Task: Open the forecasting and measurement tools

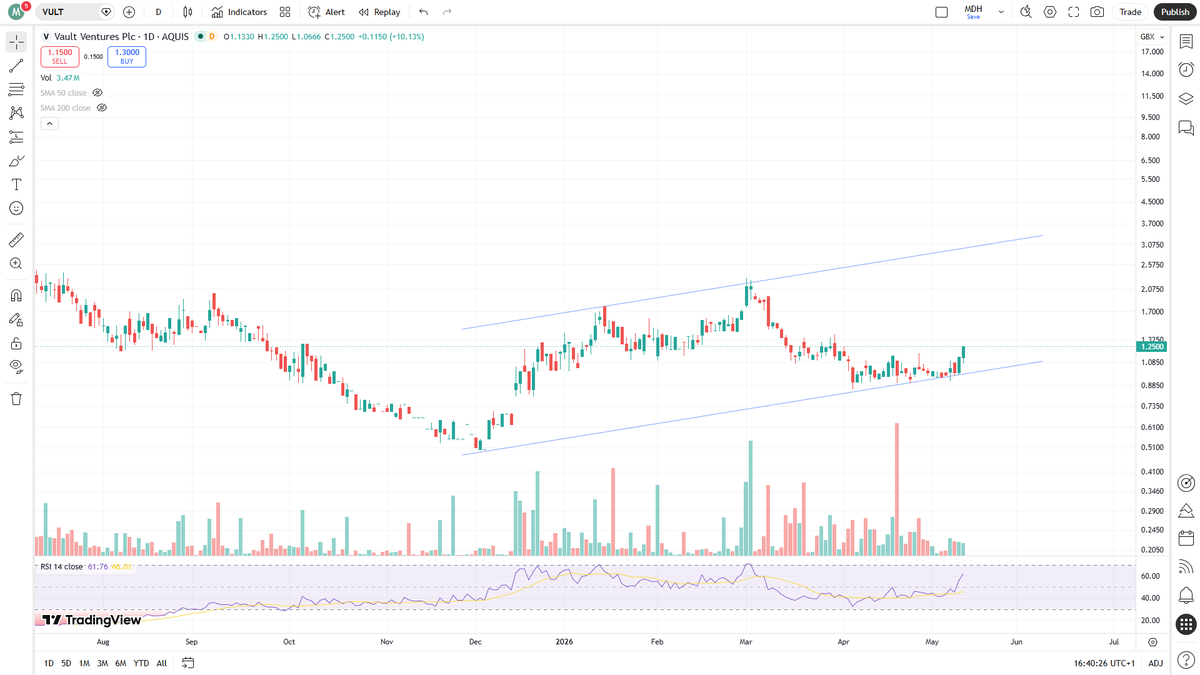Action: 16,137
